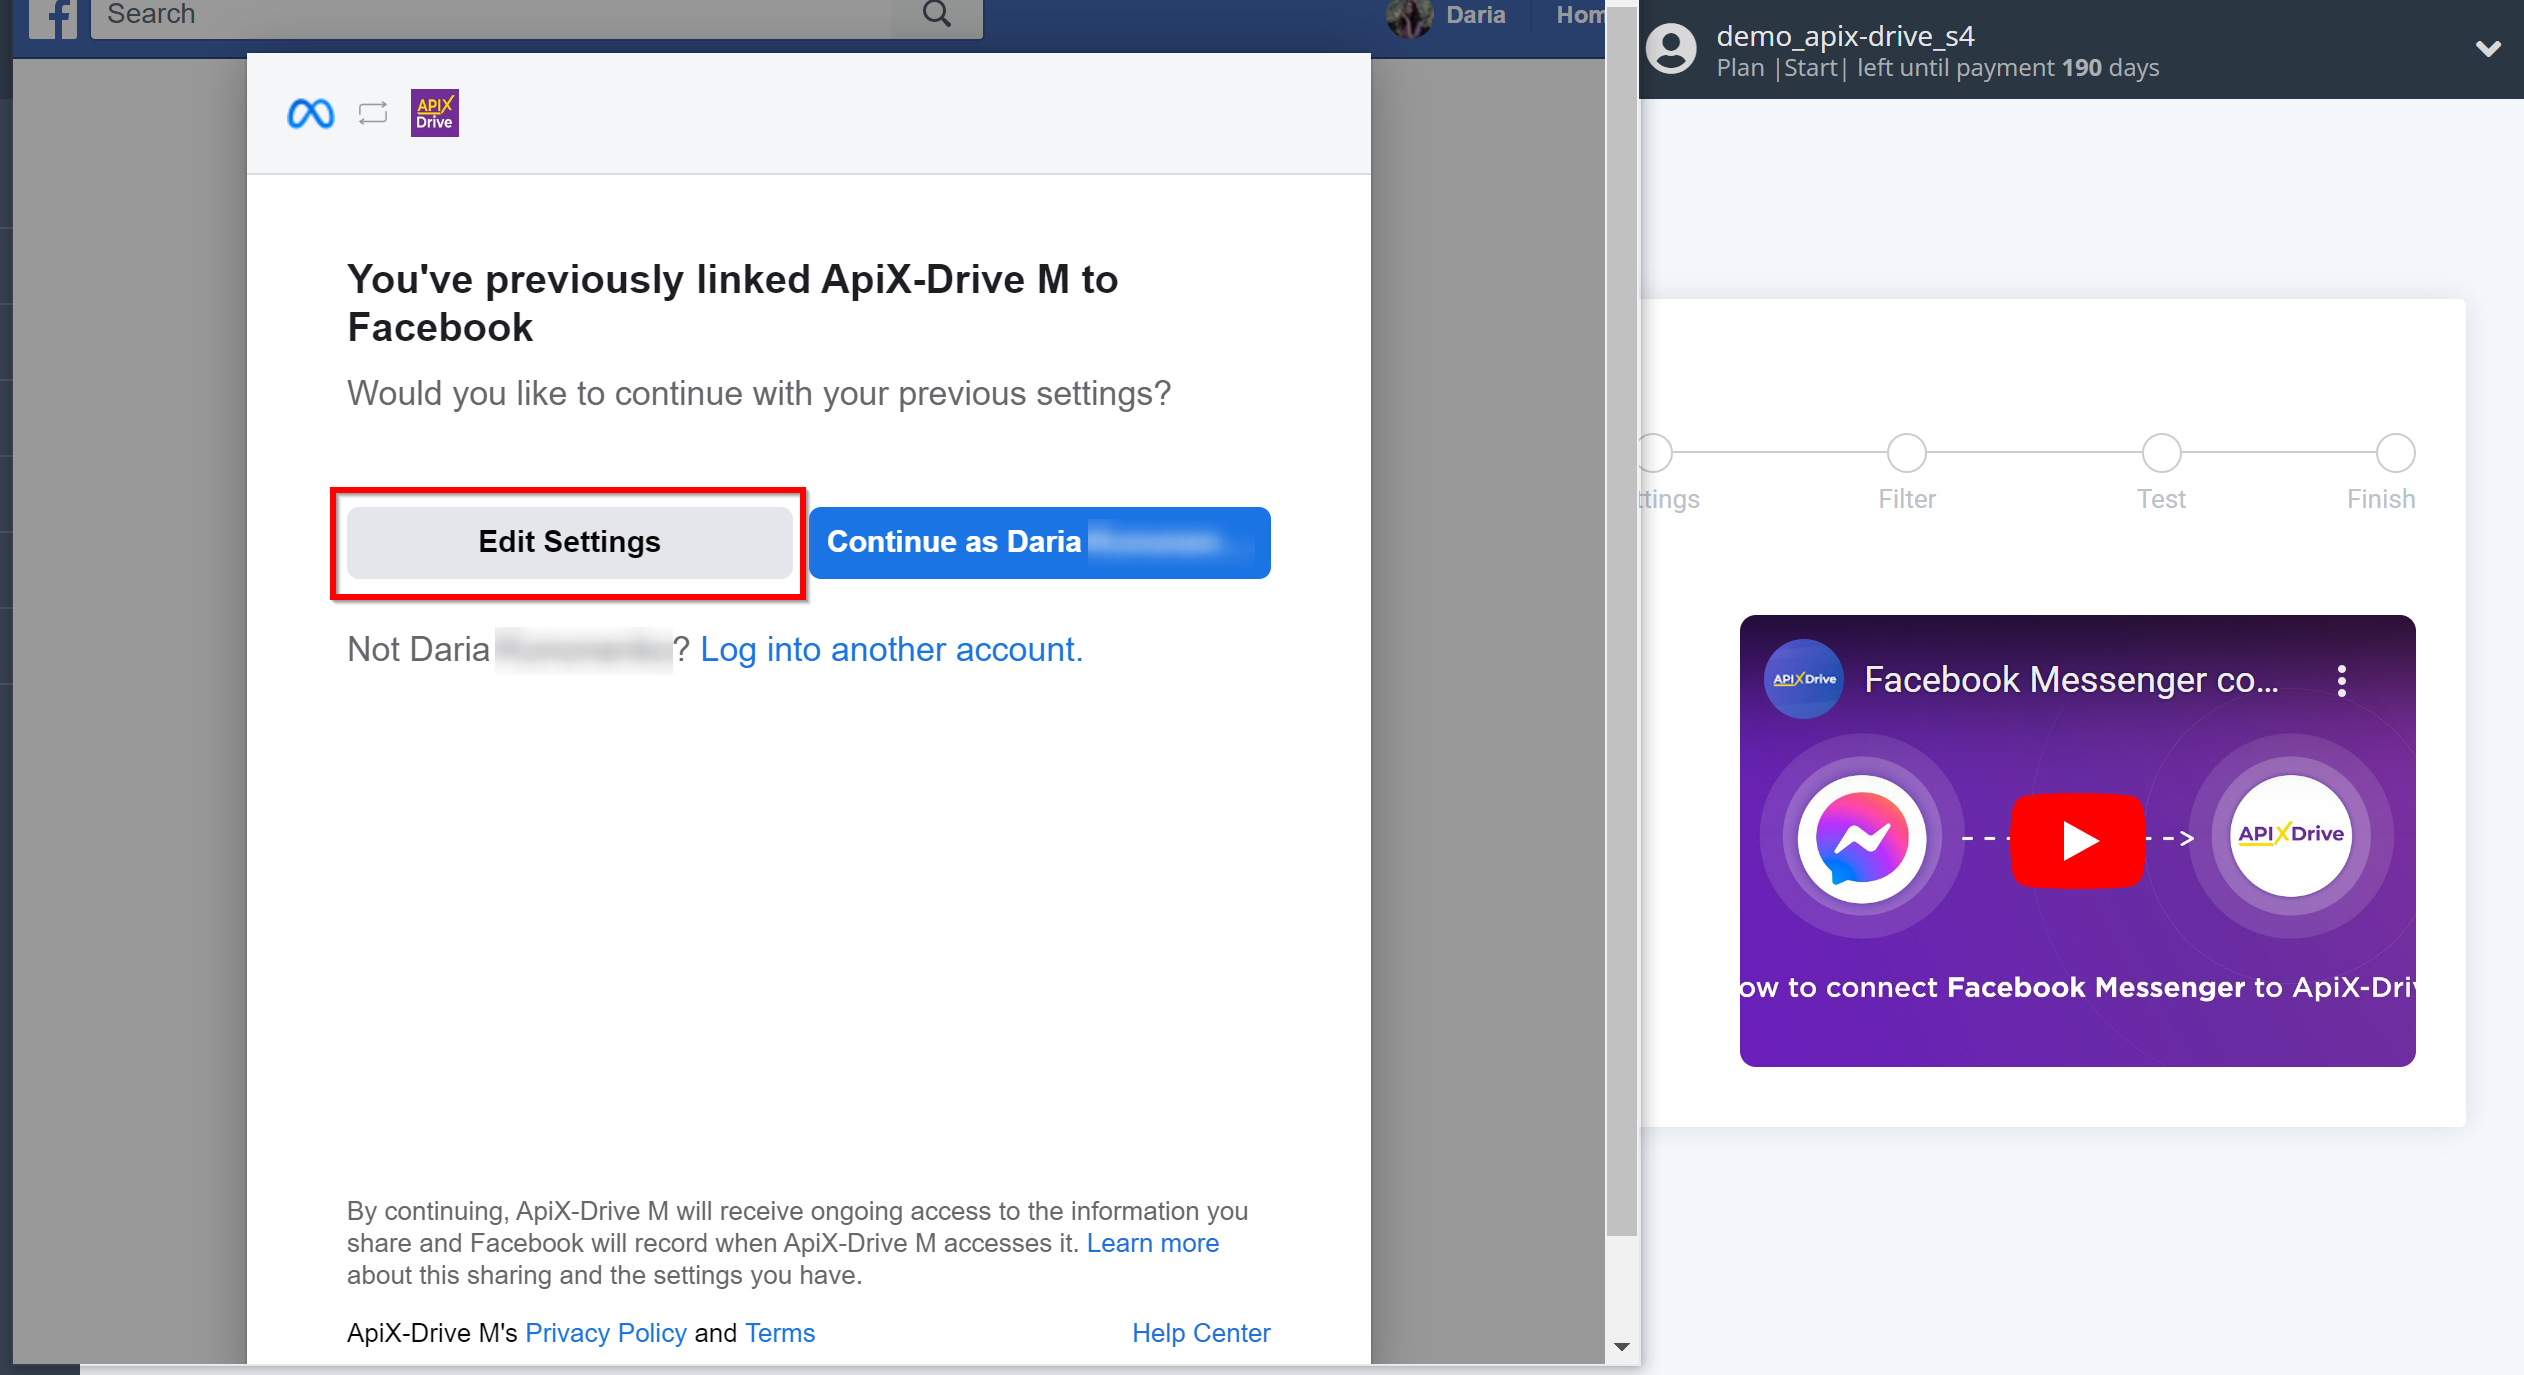Click the scrollbar down arrow
This screenshot has height=1375, width=2524.
pos(1622,1347)
